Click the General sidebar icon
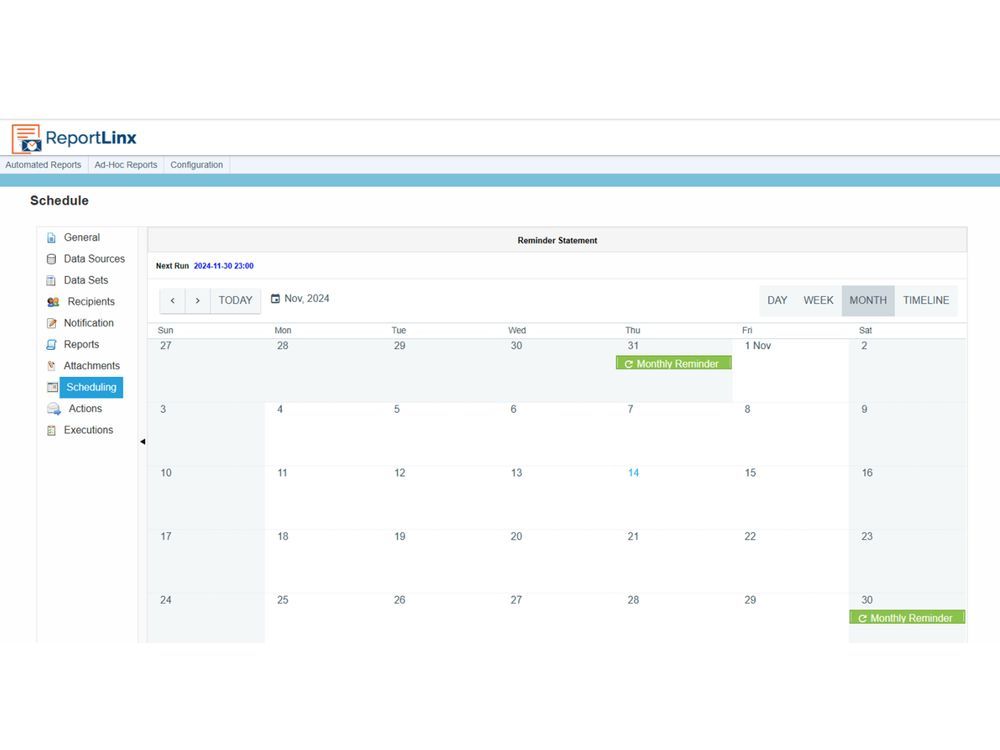This screenshot has width=1000, height=750. (x=52, y=238)
